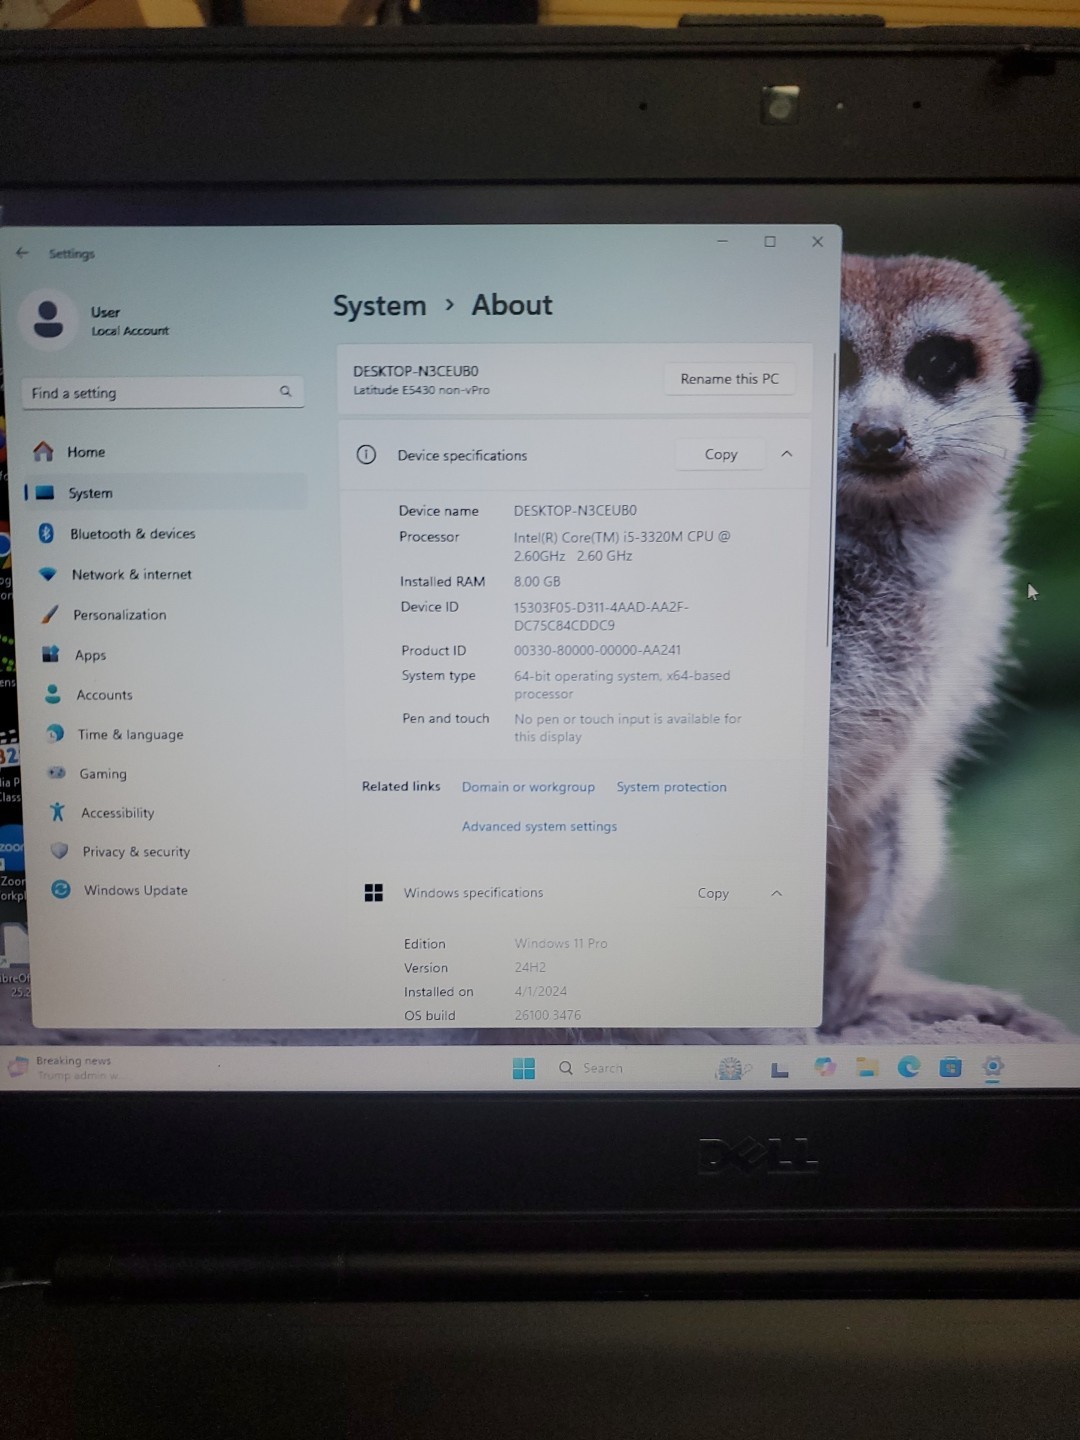Select the Product ID value 00330-80000-00000-AA241

click(x=597, y=650)
